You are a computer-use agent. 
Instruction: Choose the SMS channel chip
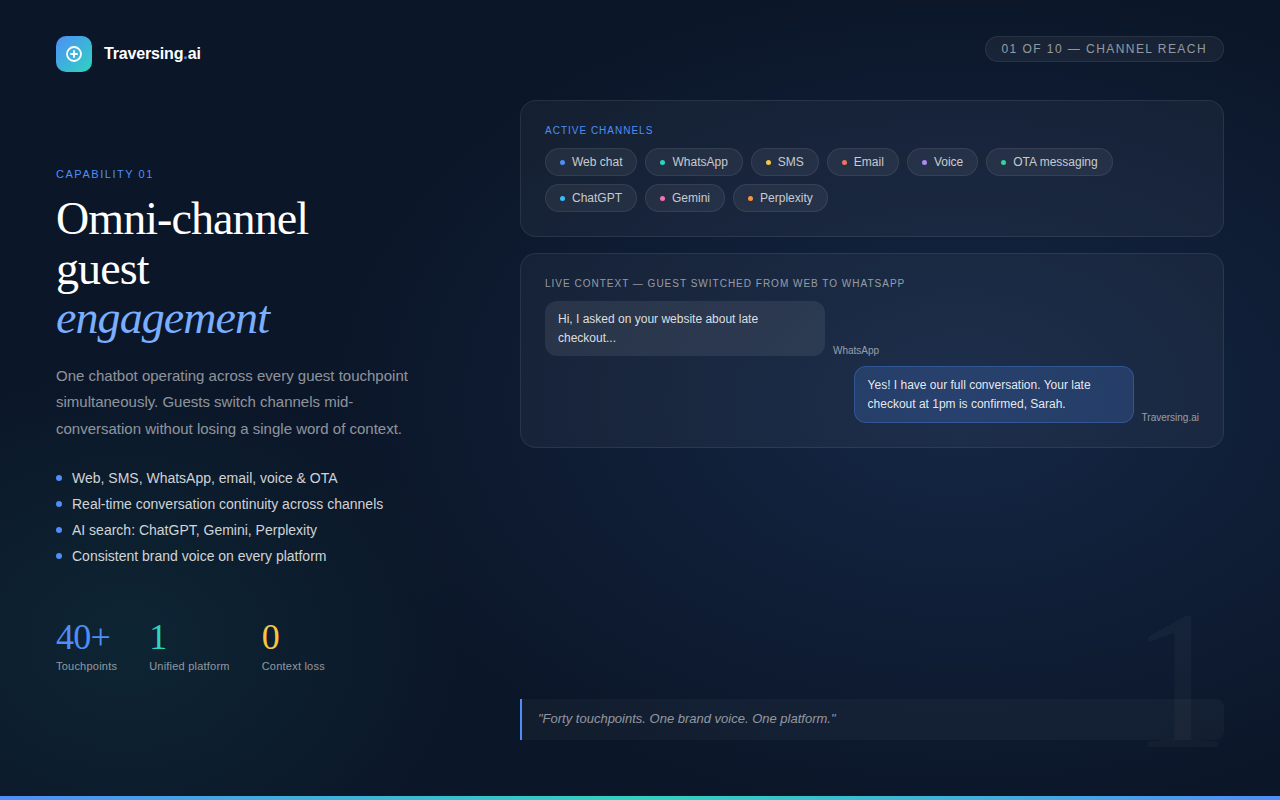tap(785, 162)
